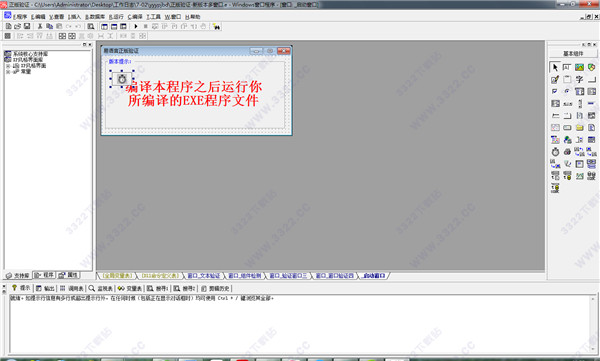600x361 pixels.
Task: Switch to the 支持库 panel tab
Action: click(x=18, y=275)
